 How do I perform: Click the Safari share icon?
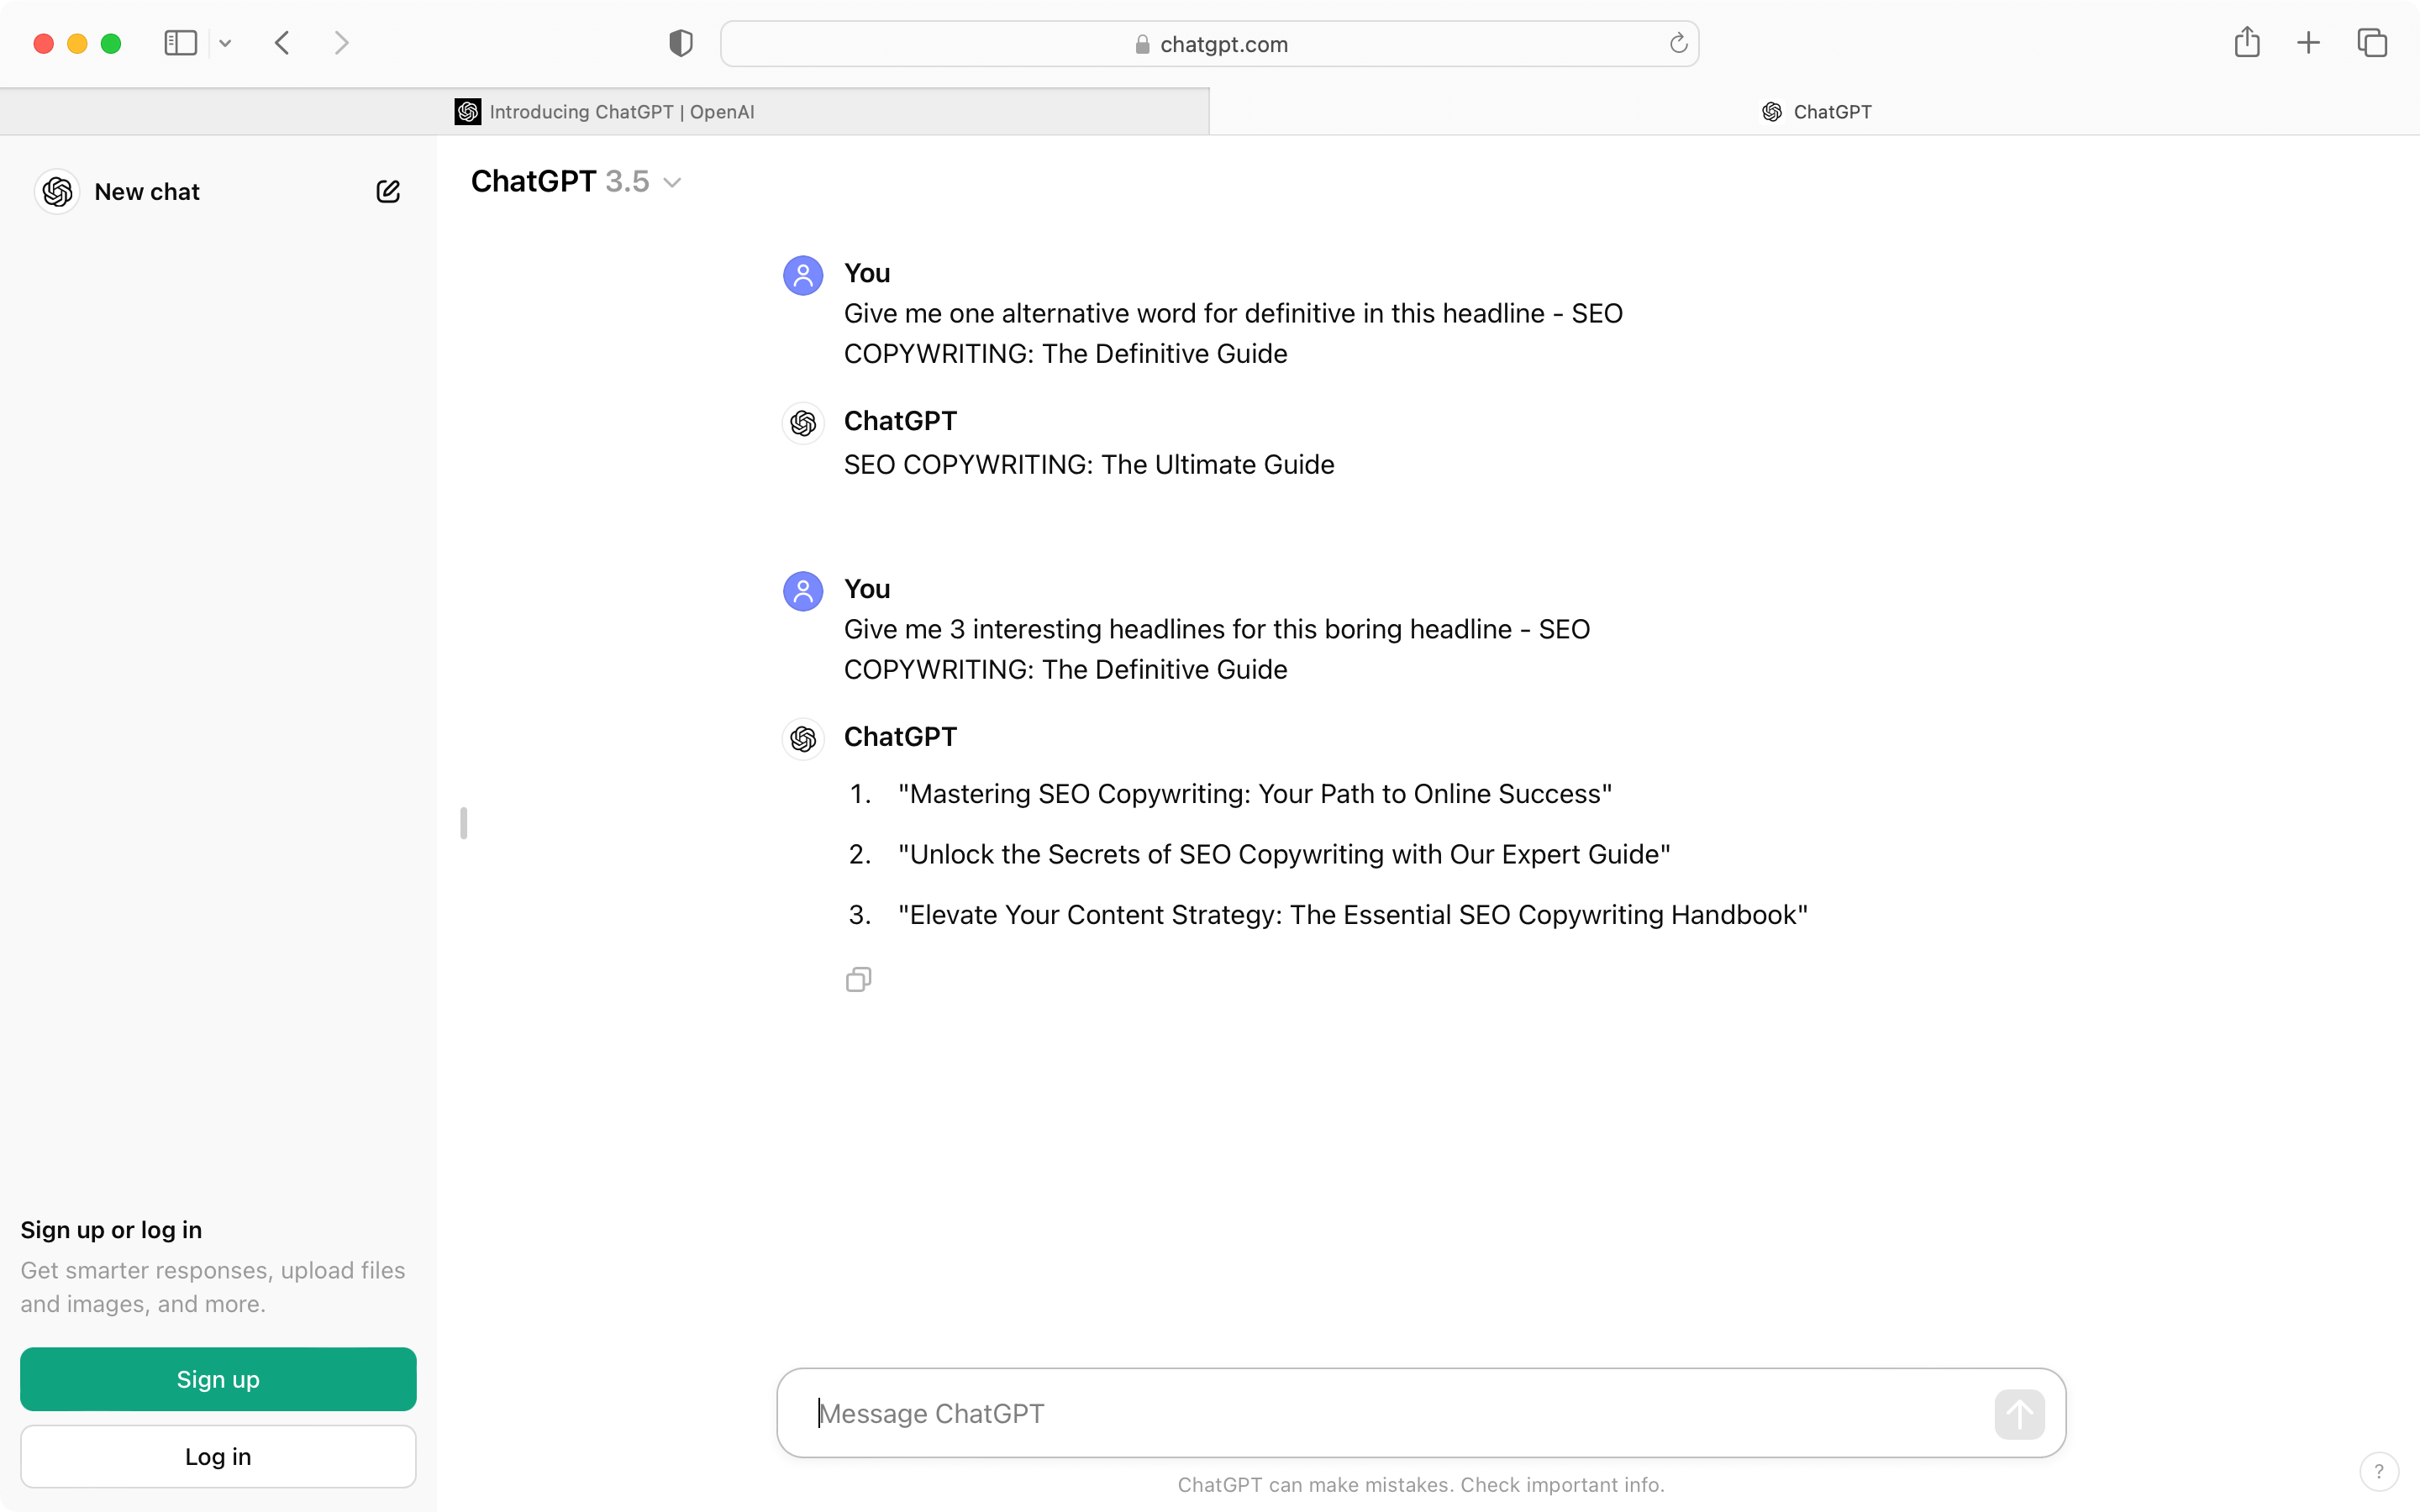point(2247,42)
